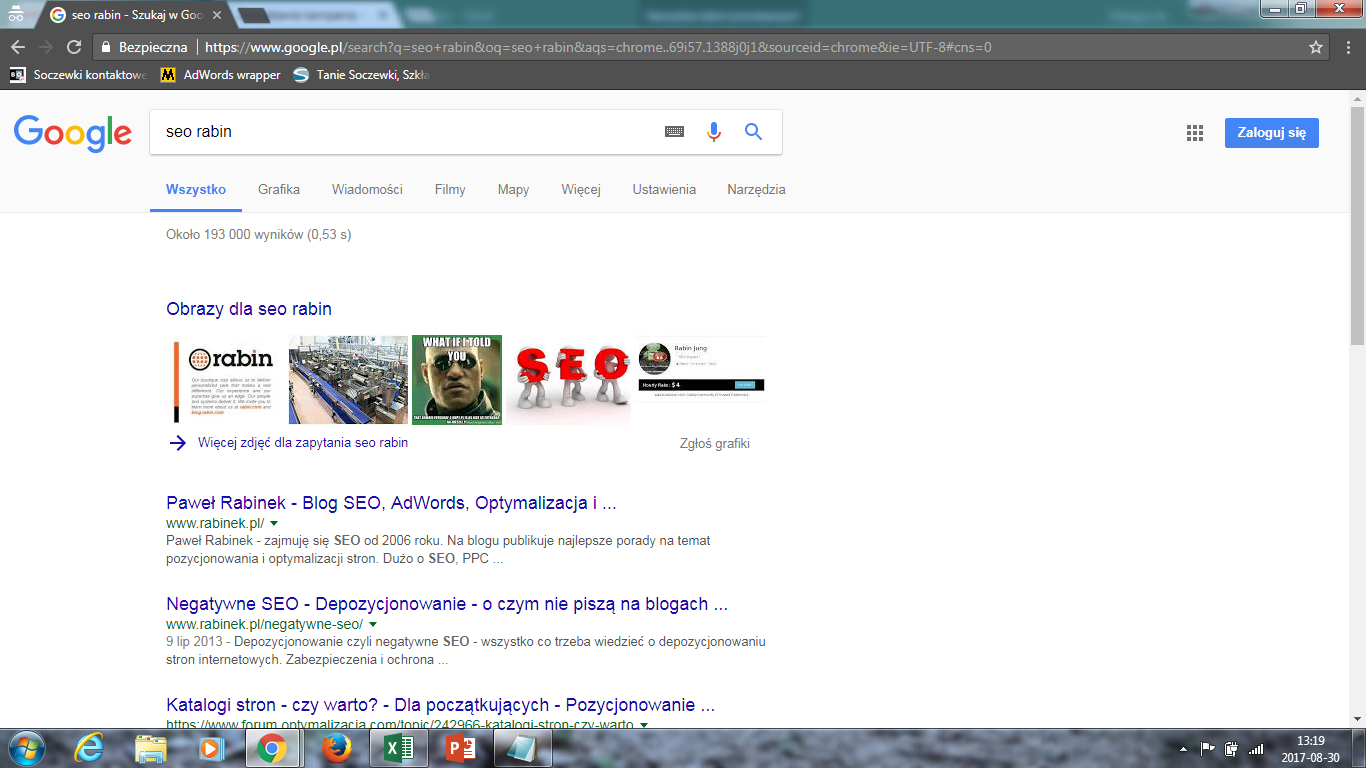This screenshot has width=1366, height=768.
Task: Open the Google apps grid icon
Action: pyautogui.click(x=1194, y=133)
